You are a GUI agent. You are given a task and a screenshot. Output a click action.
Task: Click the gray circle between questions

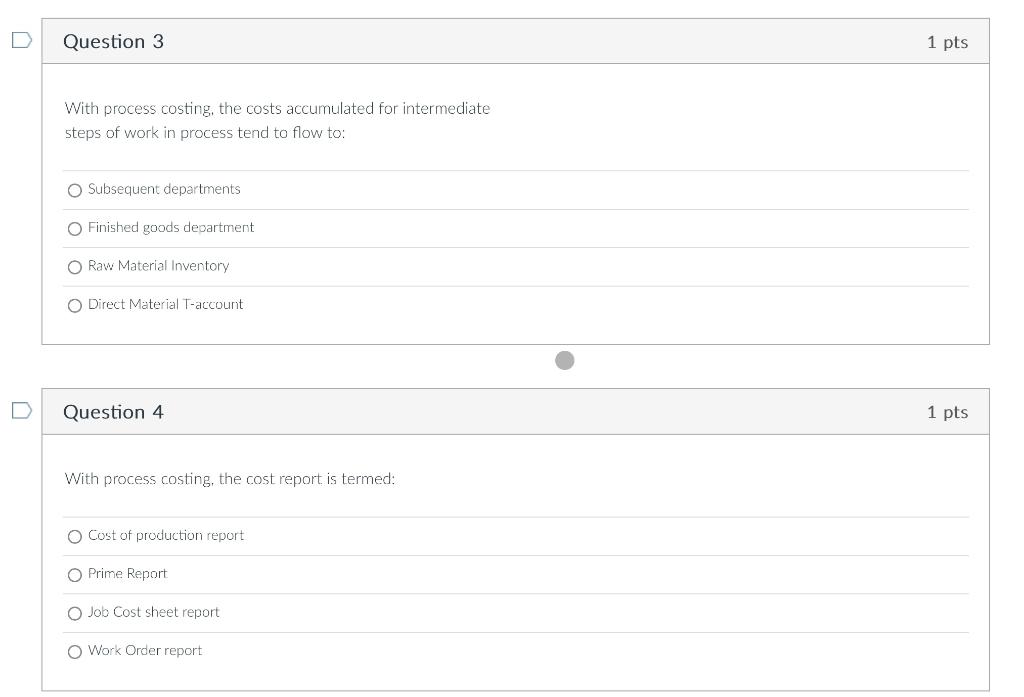(x=565, y=360)
